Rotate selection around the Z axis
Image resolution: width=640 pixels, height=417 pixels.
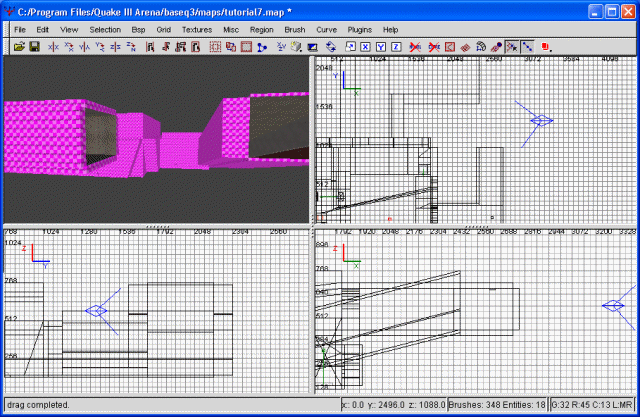(131, 47)
